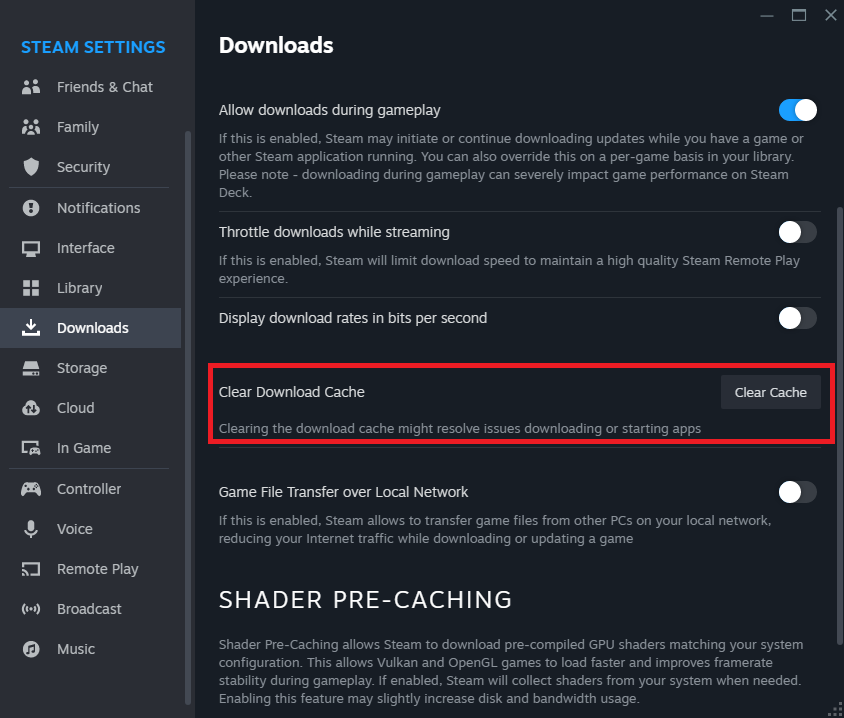Screen dimensions: 844x718
Task: Open the Family settings section
Action: pos(78,127)
